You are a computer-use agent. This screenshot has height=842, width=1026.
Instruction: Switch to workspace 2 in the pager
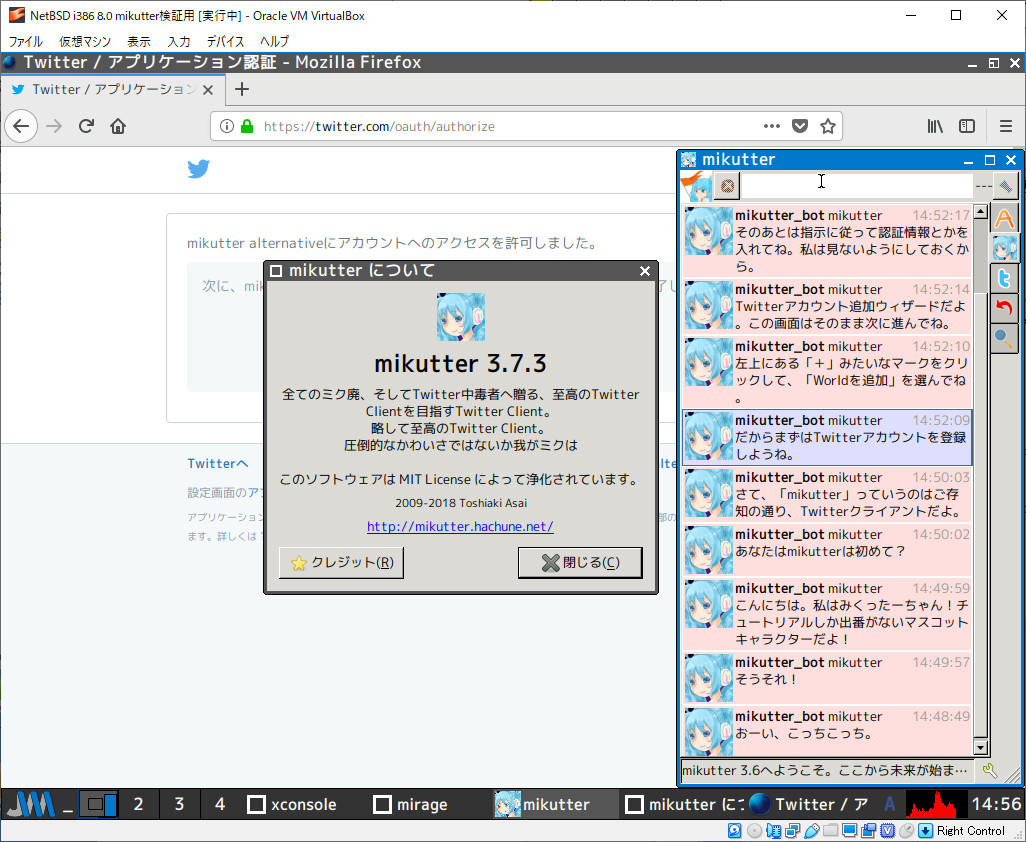[138, 804]
